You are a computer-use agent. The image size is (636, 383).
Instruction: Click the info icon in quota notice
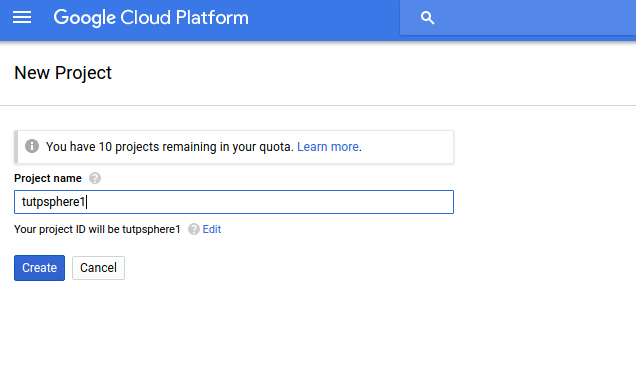point(32,146)
